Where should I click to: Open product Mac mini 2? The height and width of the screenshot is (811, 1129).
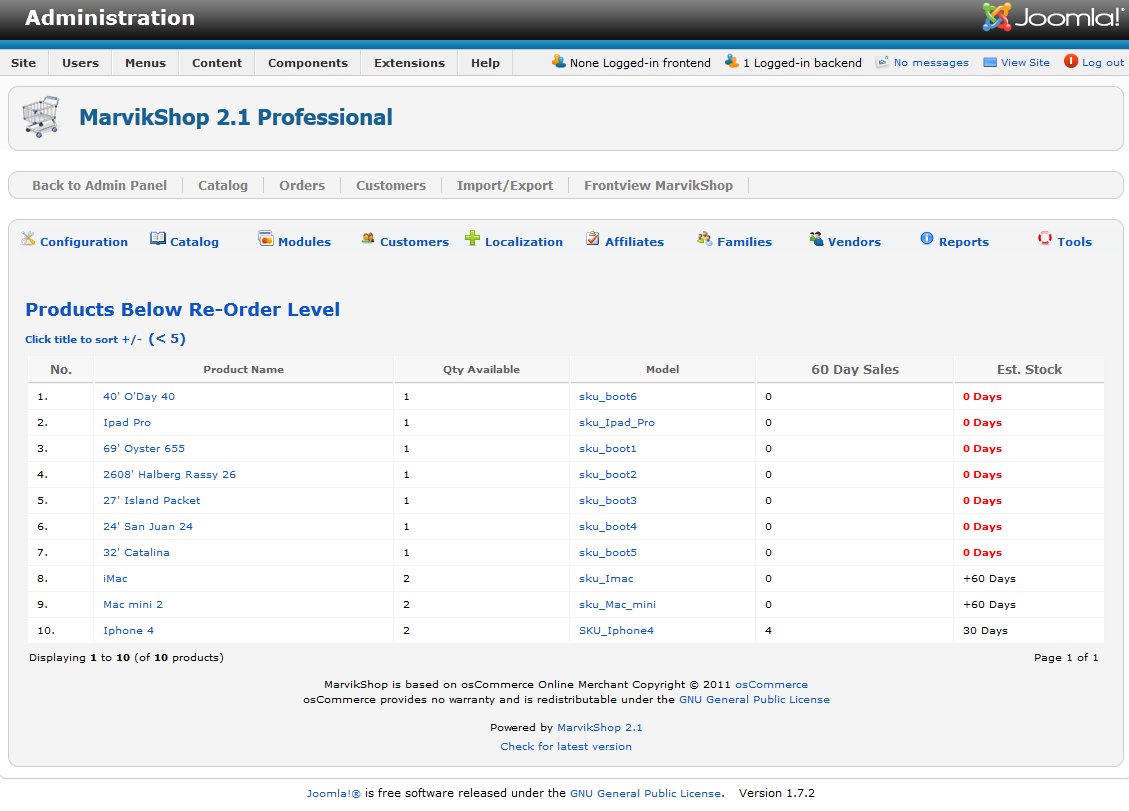(x=132, y=604)
